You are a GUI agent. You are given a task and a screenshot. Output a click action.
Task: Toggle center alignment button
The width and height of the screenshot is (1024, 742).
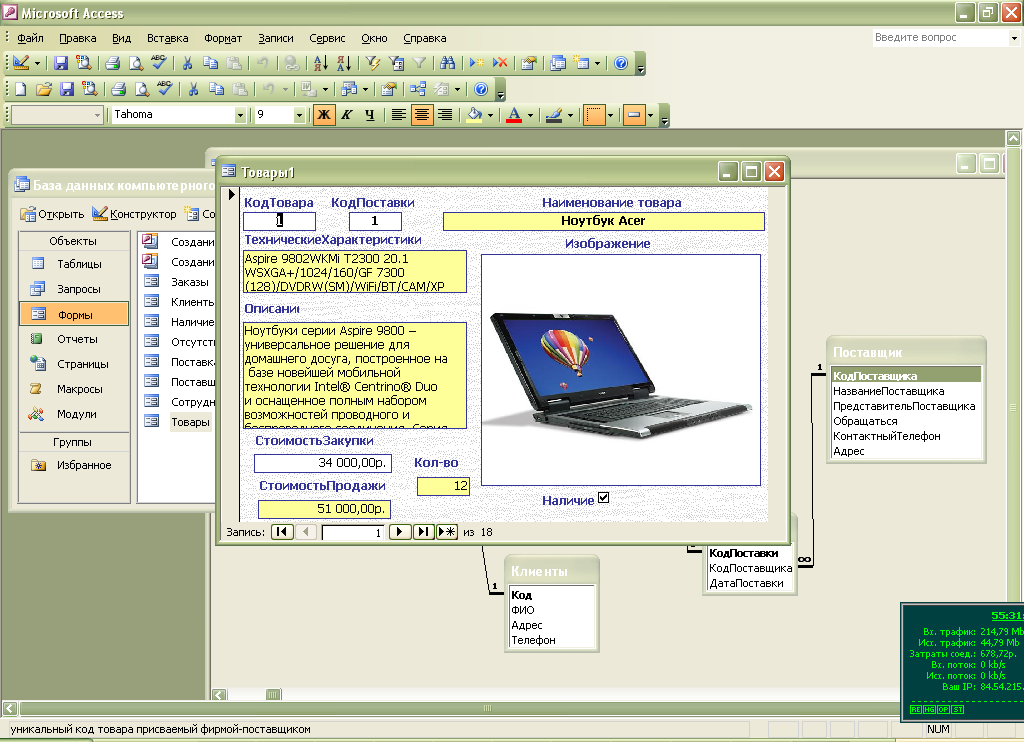coord(422,115)
